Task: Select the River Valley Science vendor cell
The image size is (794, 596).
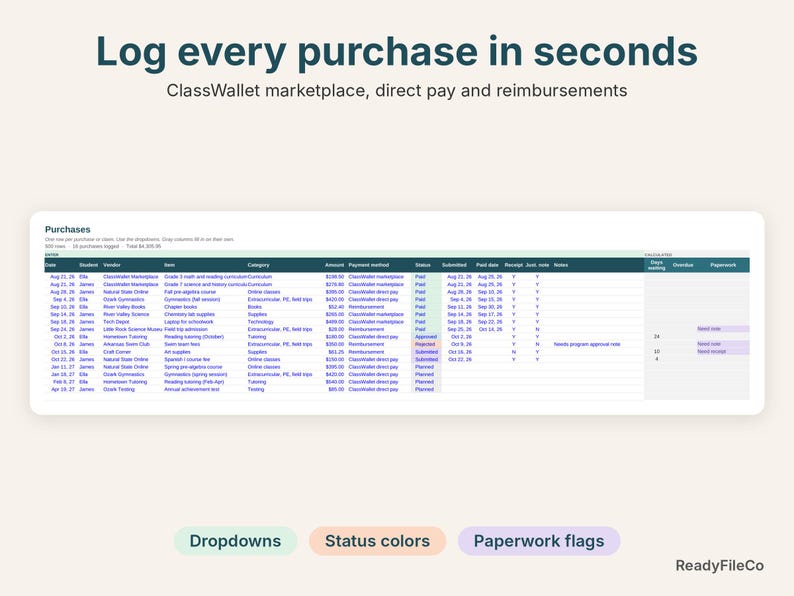Action: click(126, 314)
